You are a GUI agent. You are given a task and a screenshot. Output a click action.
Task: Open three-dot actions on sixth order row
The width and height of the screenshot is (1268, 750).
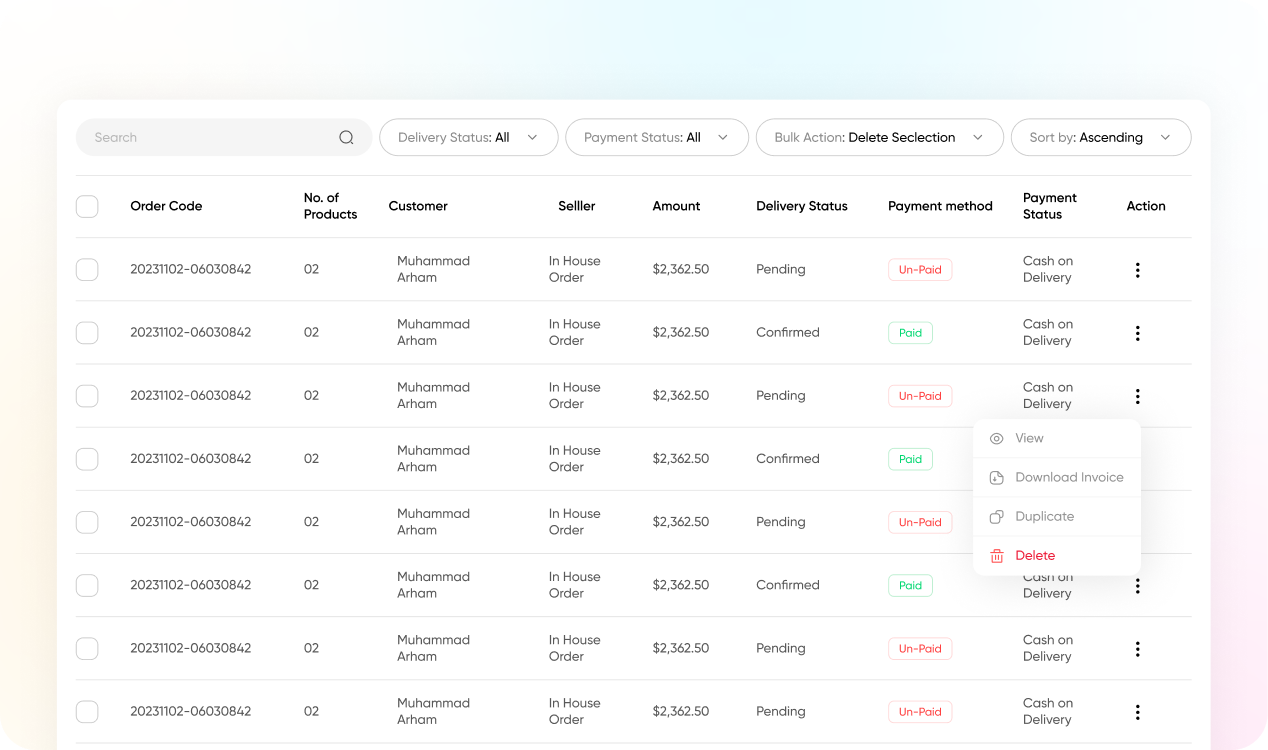(1137, 586)
